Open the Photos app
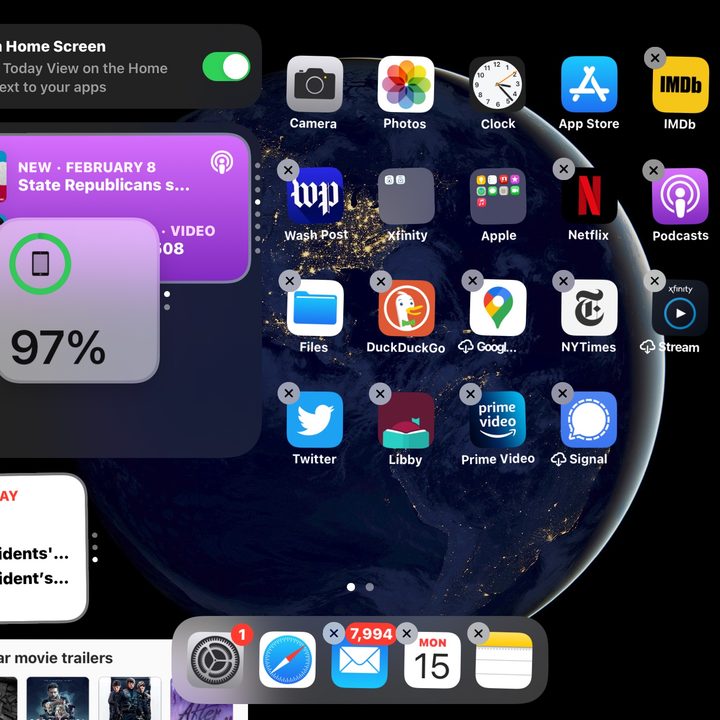Screen dimensions: 720x720 pyautogui.click(x=405, y=84)
